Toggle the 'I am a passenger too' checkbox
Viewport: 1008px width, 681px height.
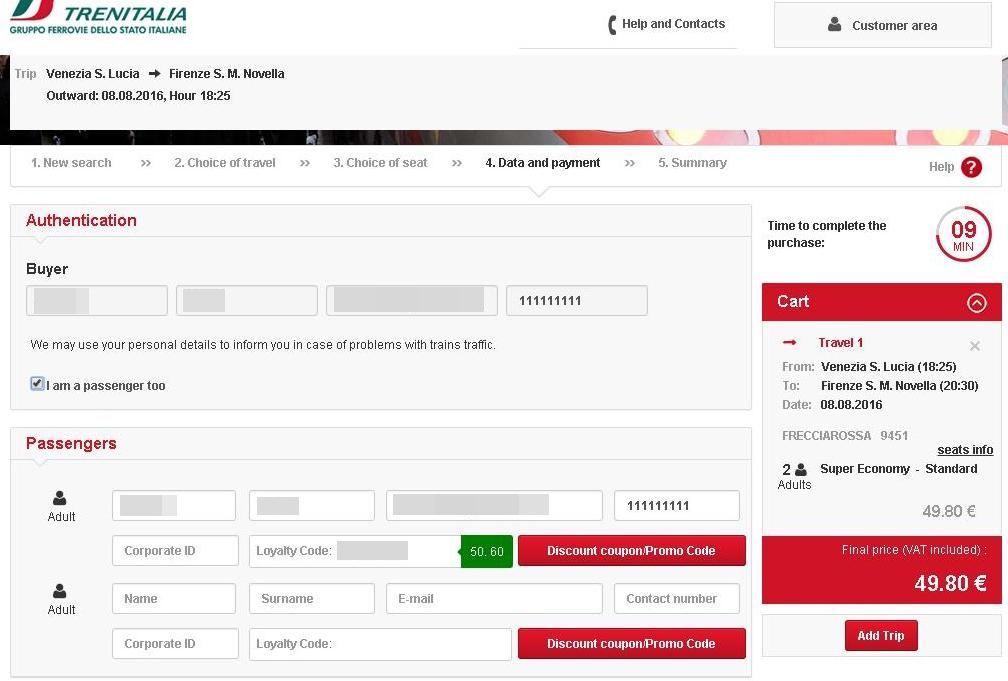[x=37, y=384]
